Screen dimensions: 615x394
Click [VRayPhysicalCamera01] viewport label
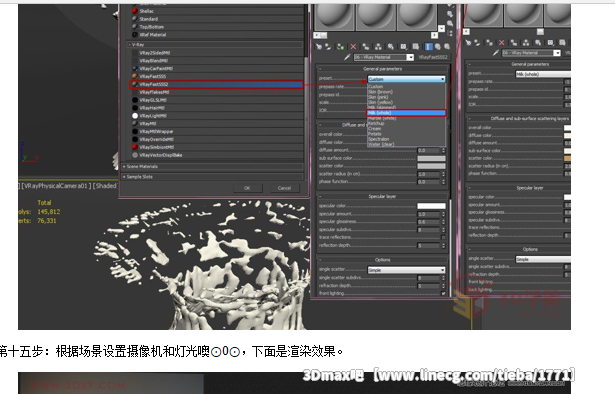pos(56,186)
